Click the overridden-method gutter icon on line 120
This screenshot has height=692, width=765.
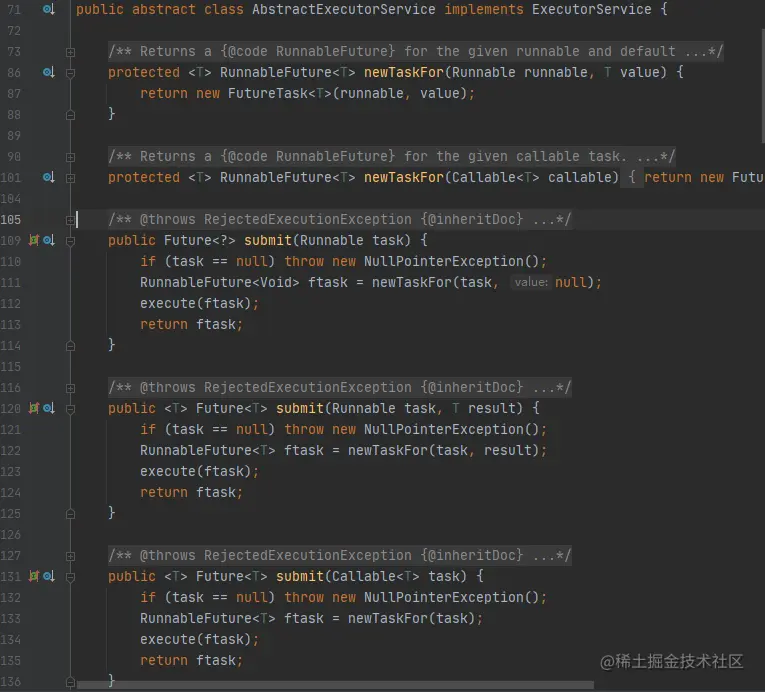pyautogui.click(x=48, y=408)
